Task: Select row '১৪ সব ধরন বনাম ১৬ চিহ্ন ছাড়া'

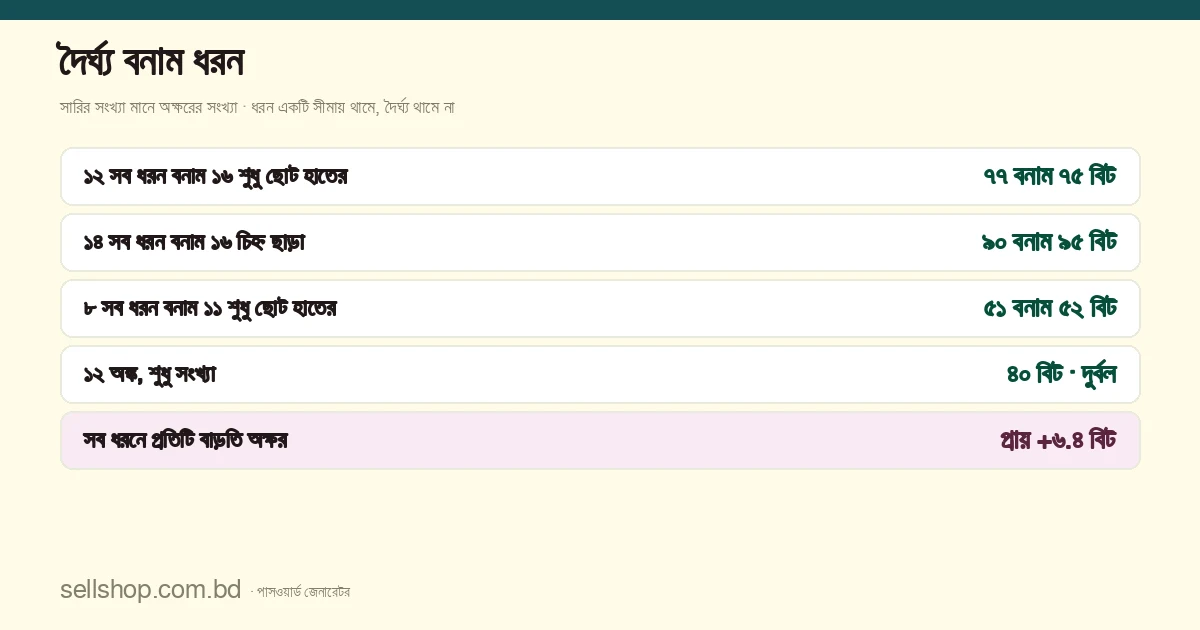Action: tap(600, 243)
